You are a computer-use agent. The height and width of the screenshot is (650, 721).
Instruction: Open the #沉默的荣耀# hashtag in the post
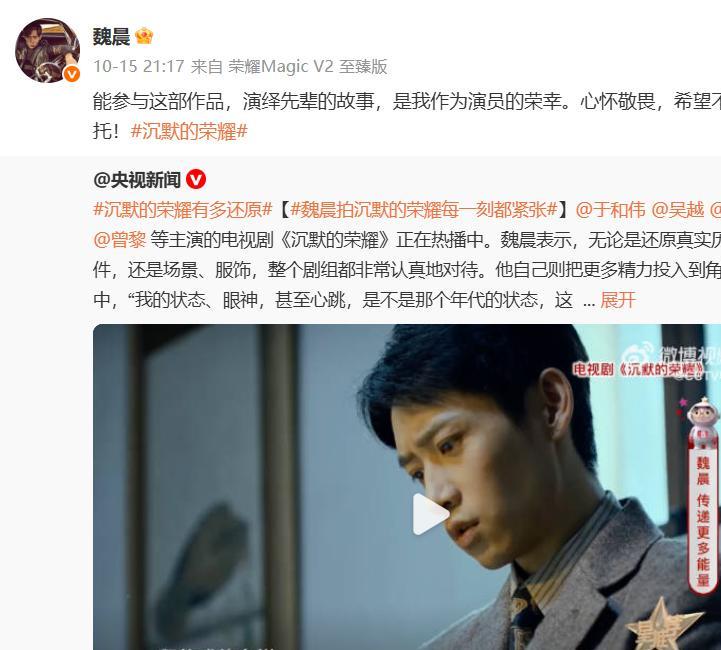pos(189,131)
